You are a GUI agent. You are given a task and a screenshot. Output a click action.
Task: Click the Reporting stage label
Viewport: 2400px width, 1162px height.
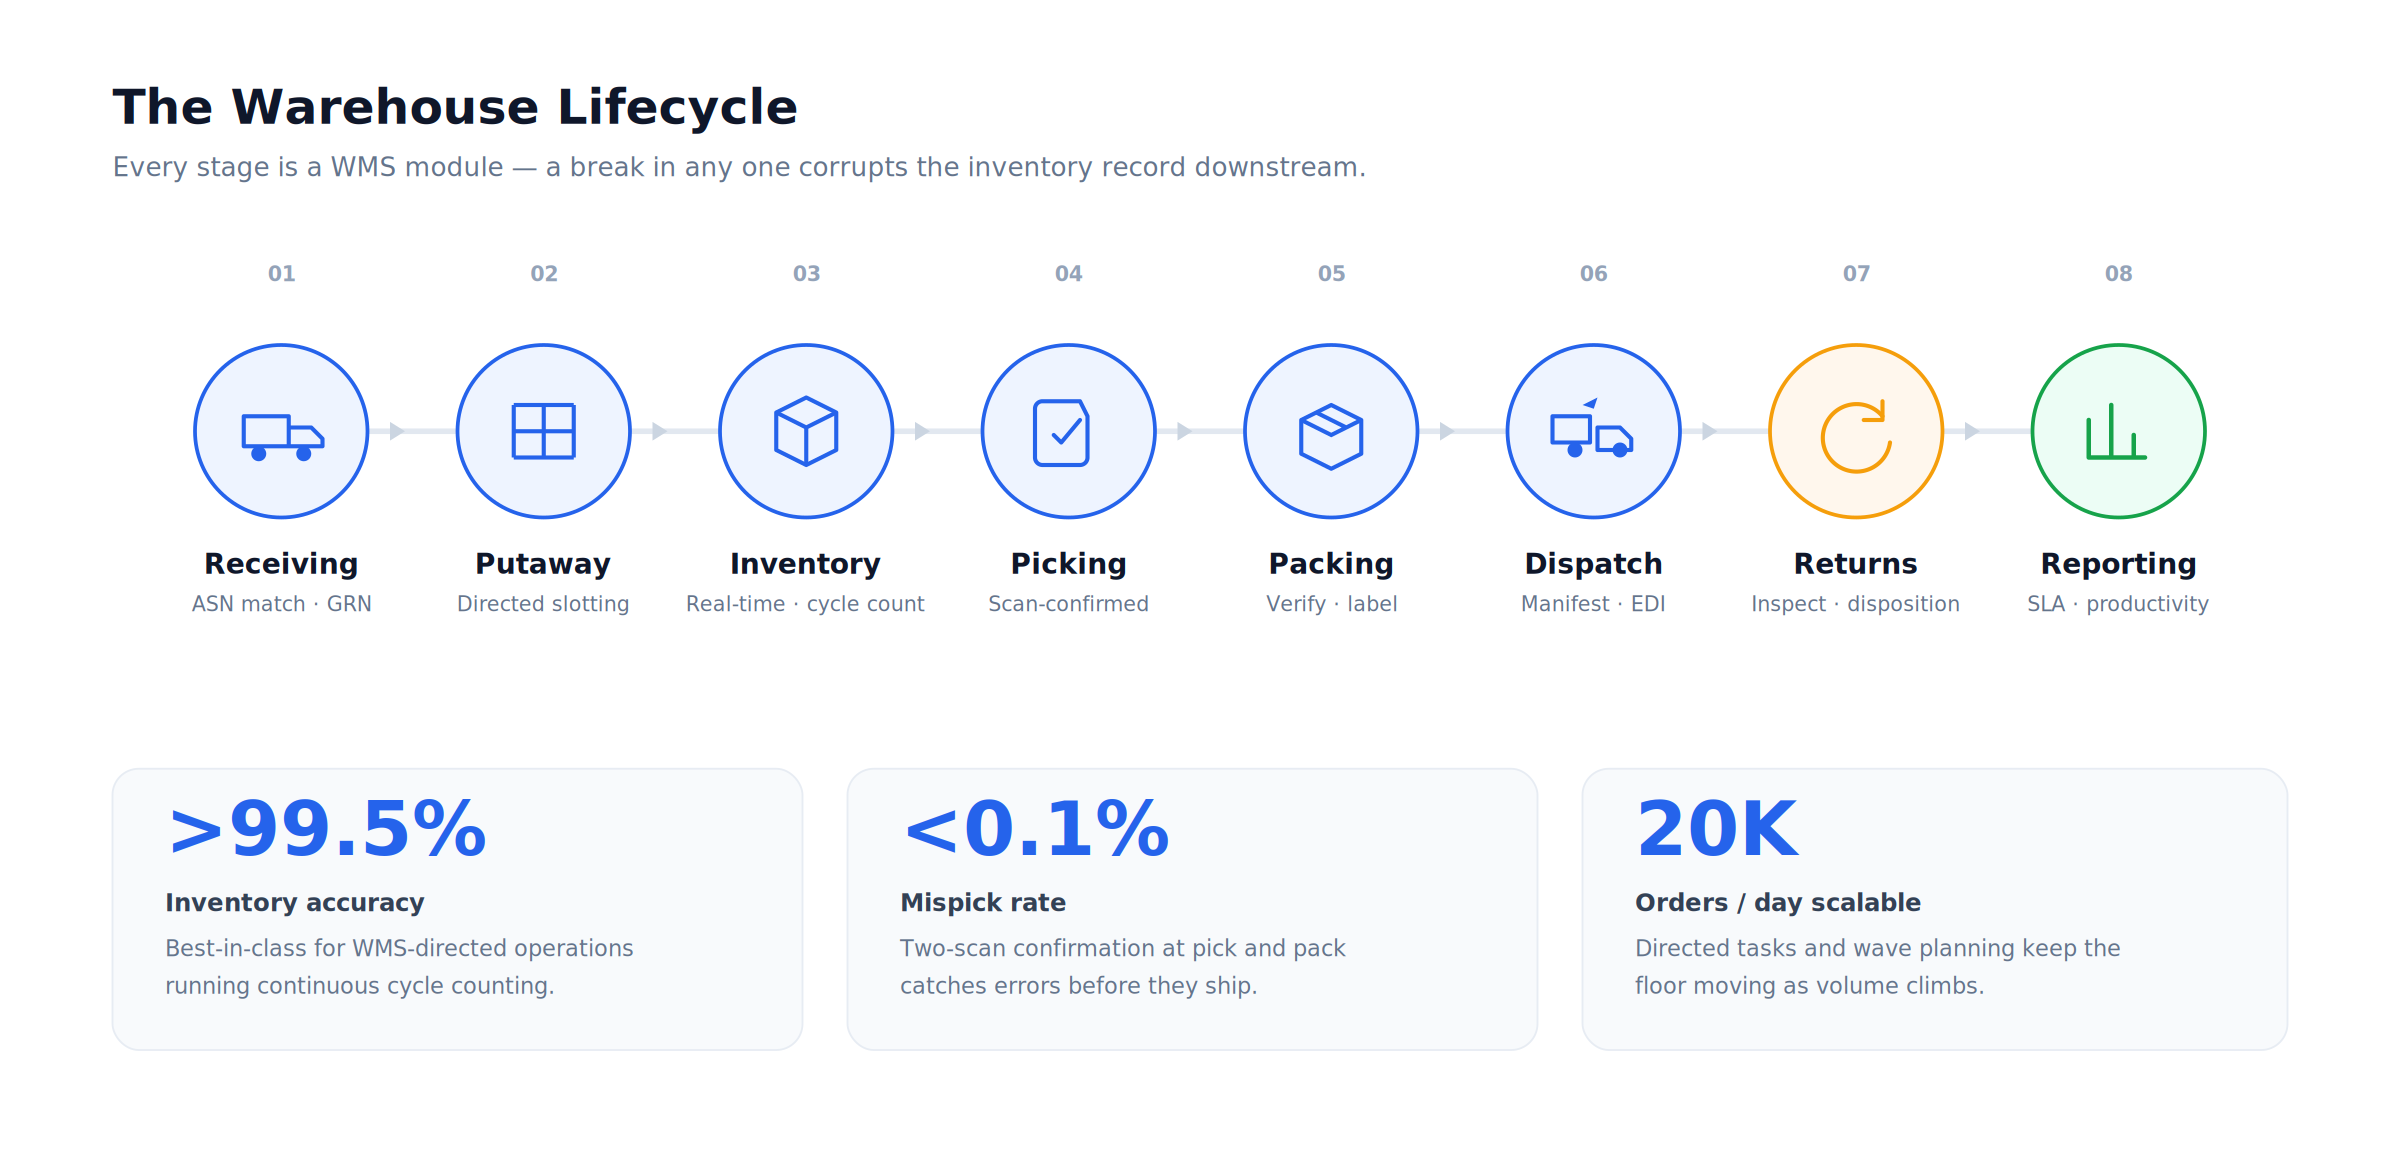[2119, 564]
